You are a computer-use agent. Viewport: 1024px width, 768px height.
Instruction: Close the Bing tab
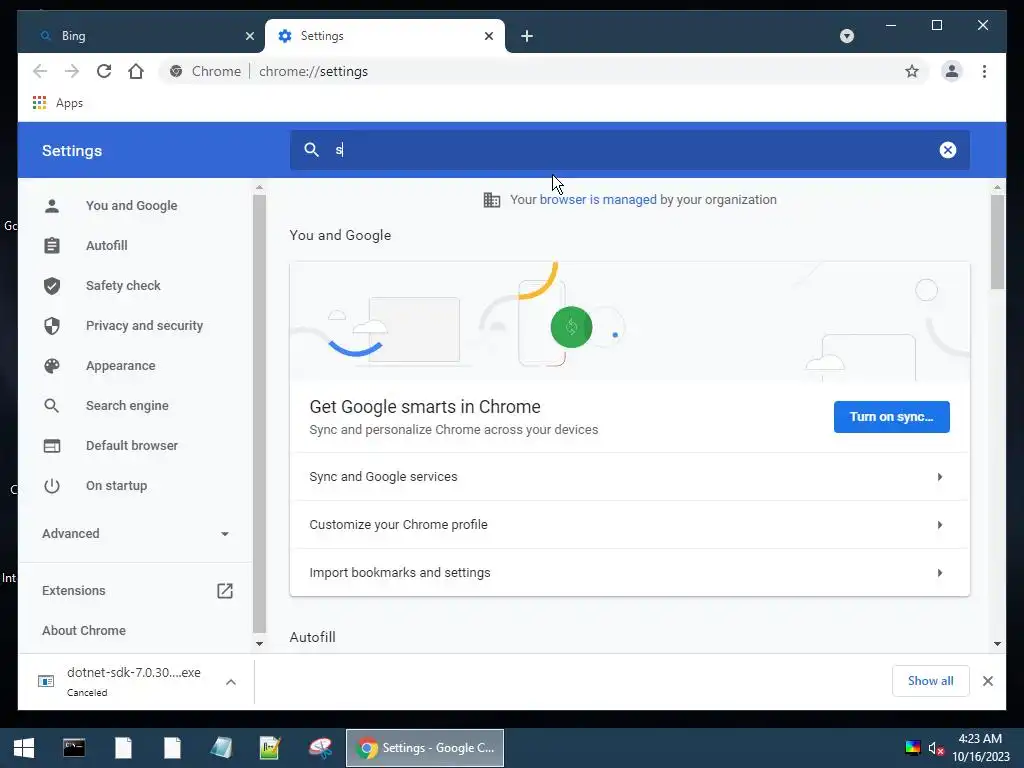(x=249, y=36)
